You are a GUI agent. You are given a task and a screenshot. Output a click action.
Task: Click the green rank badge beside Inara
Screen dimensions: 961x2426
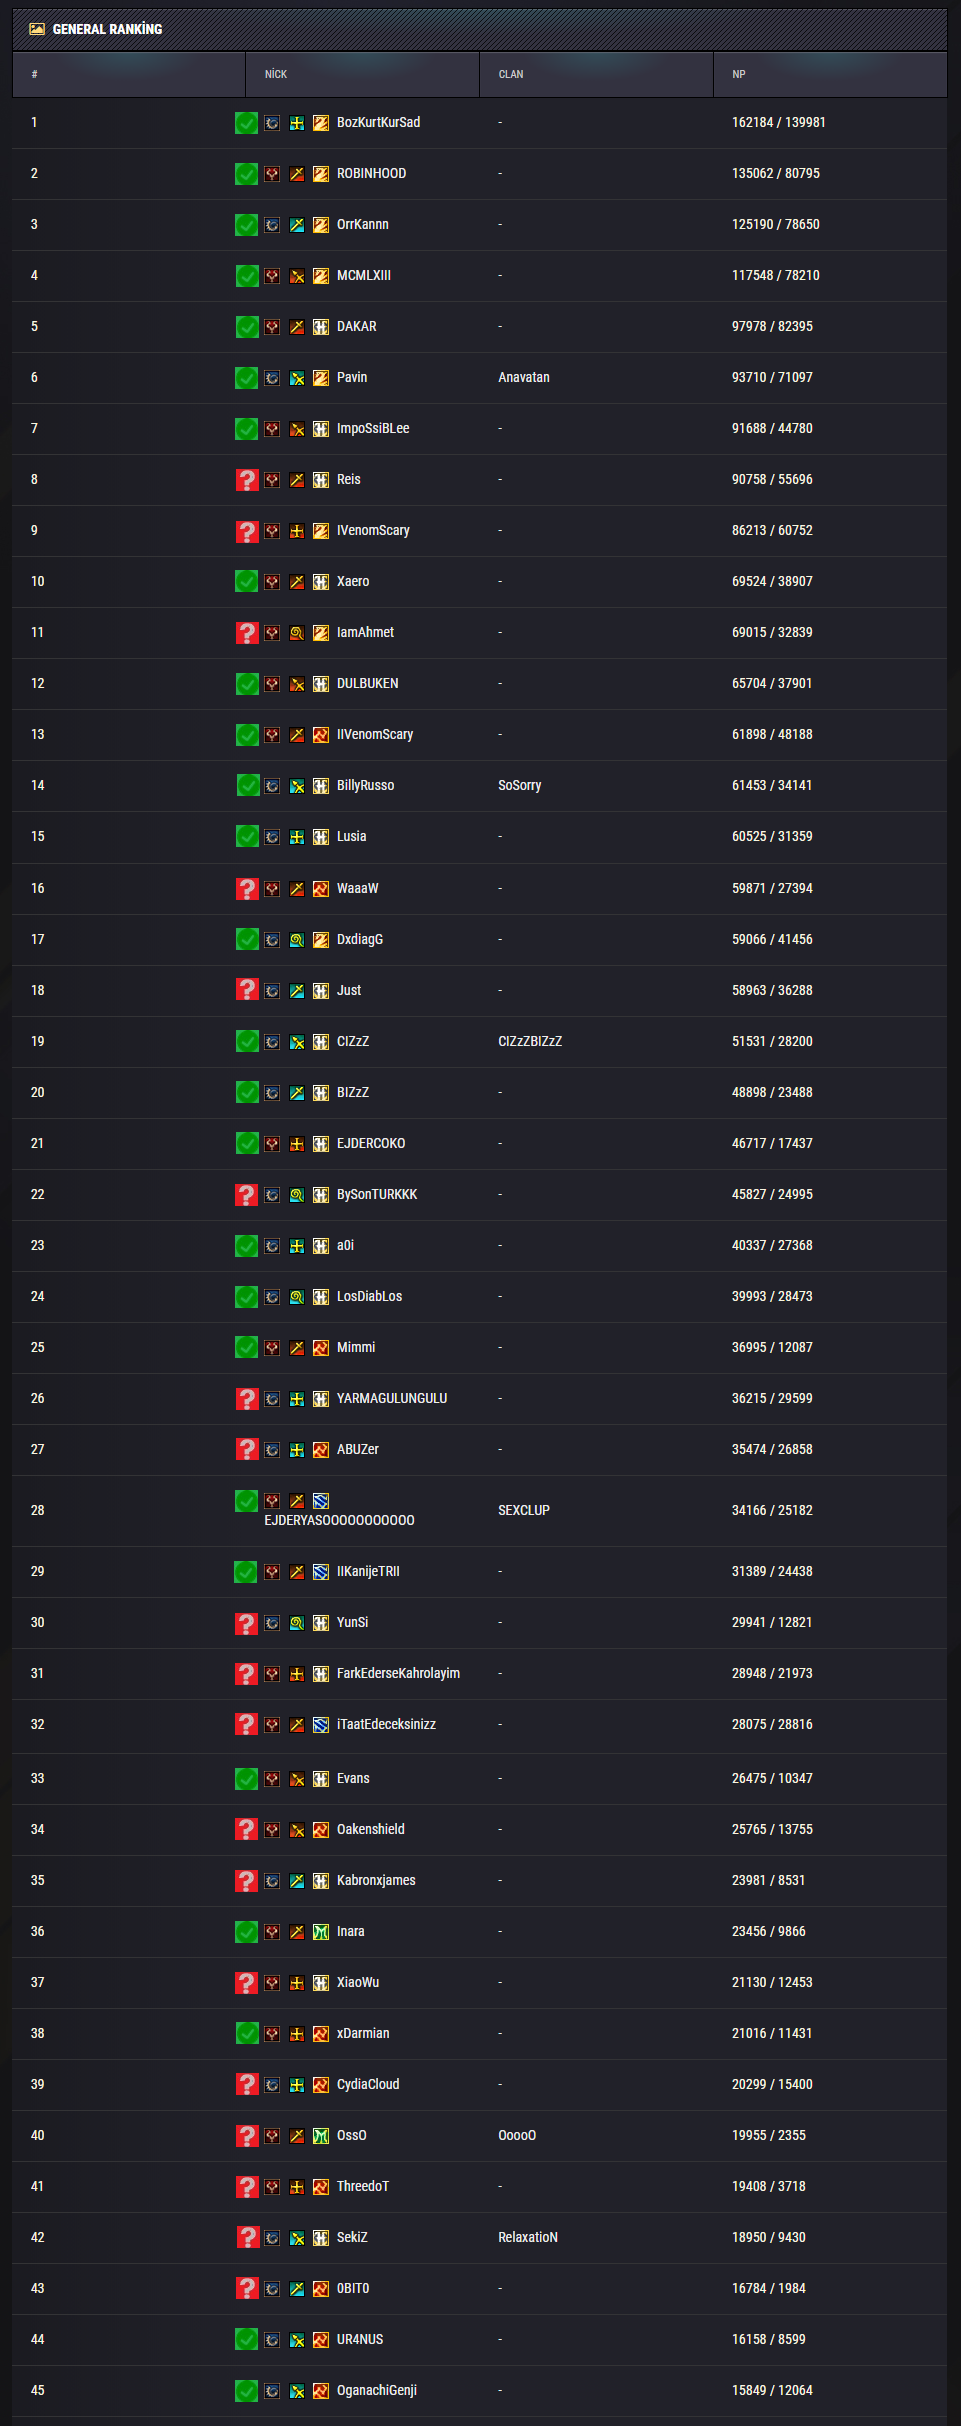click(321, 1932)
